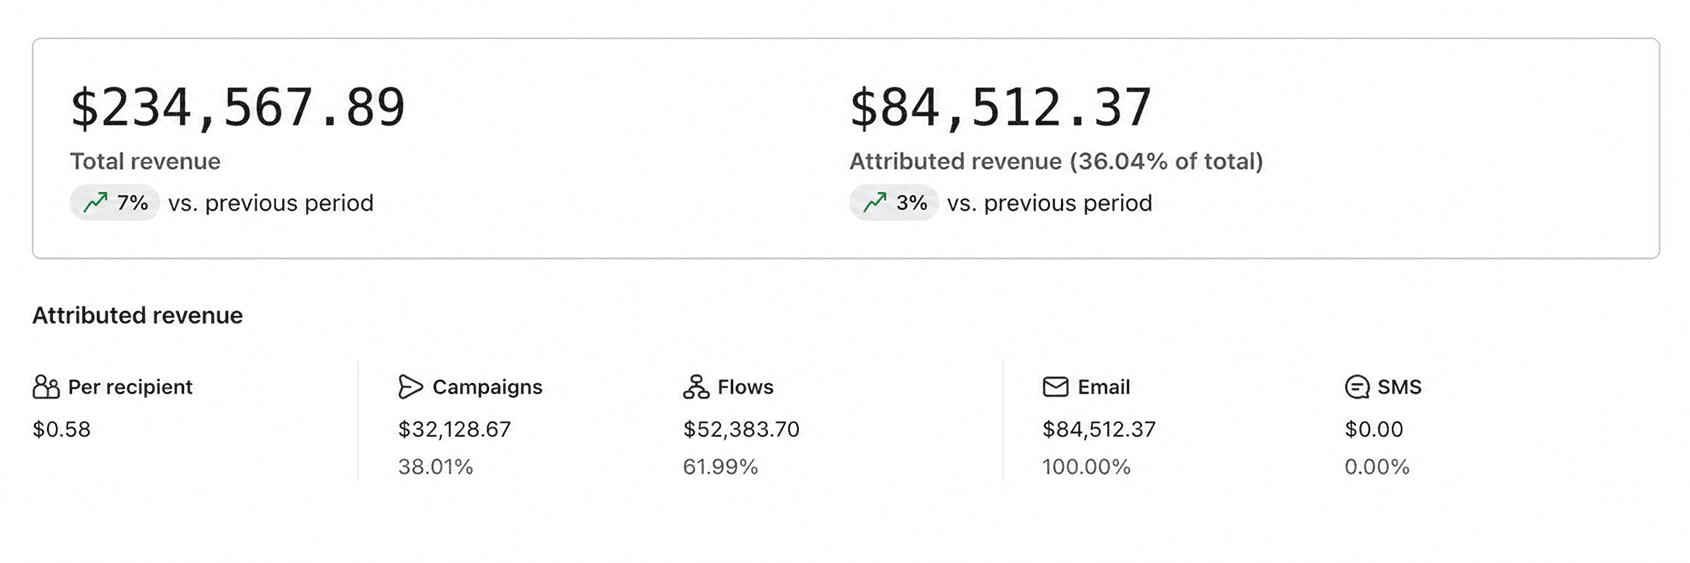
Task: Click the Attributed revenue (36.04% of total) label
Action: [1056, 161]
